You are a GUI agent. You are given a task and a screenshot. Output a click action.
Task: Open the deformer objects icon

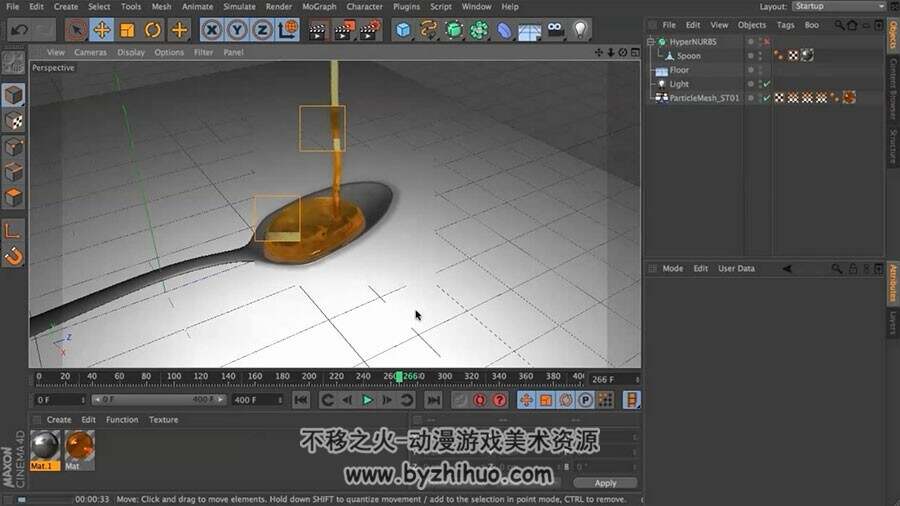[504, 30]
